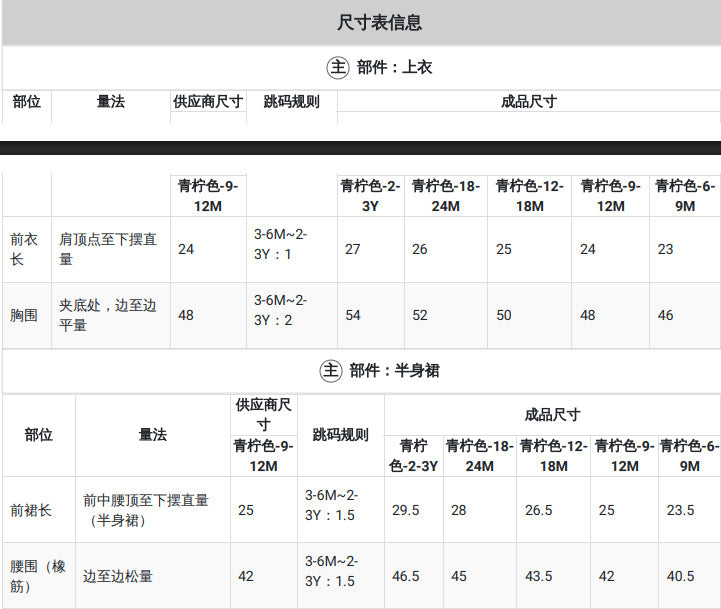Click the 主 icon beside 部件:上衣

click(338, 68)
